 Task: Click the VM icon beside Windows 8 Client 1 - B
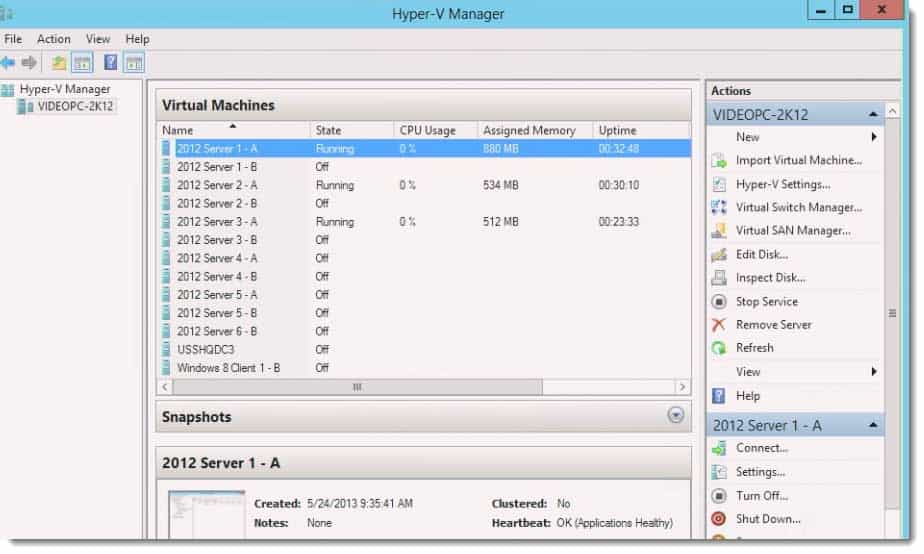click(x=166, y=368)
